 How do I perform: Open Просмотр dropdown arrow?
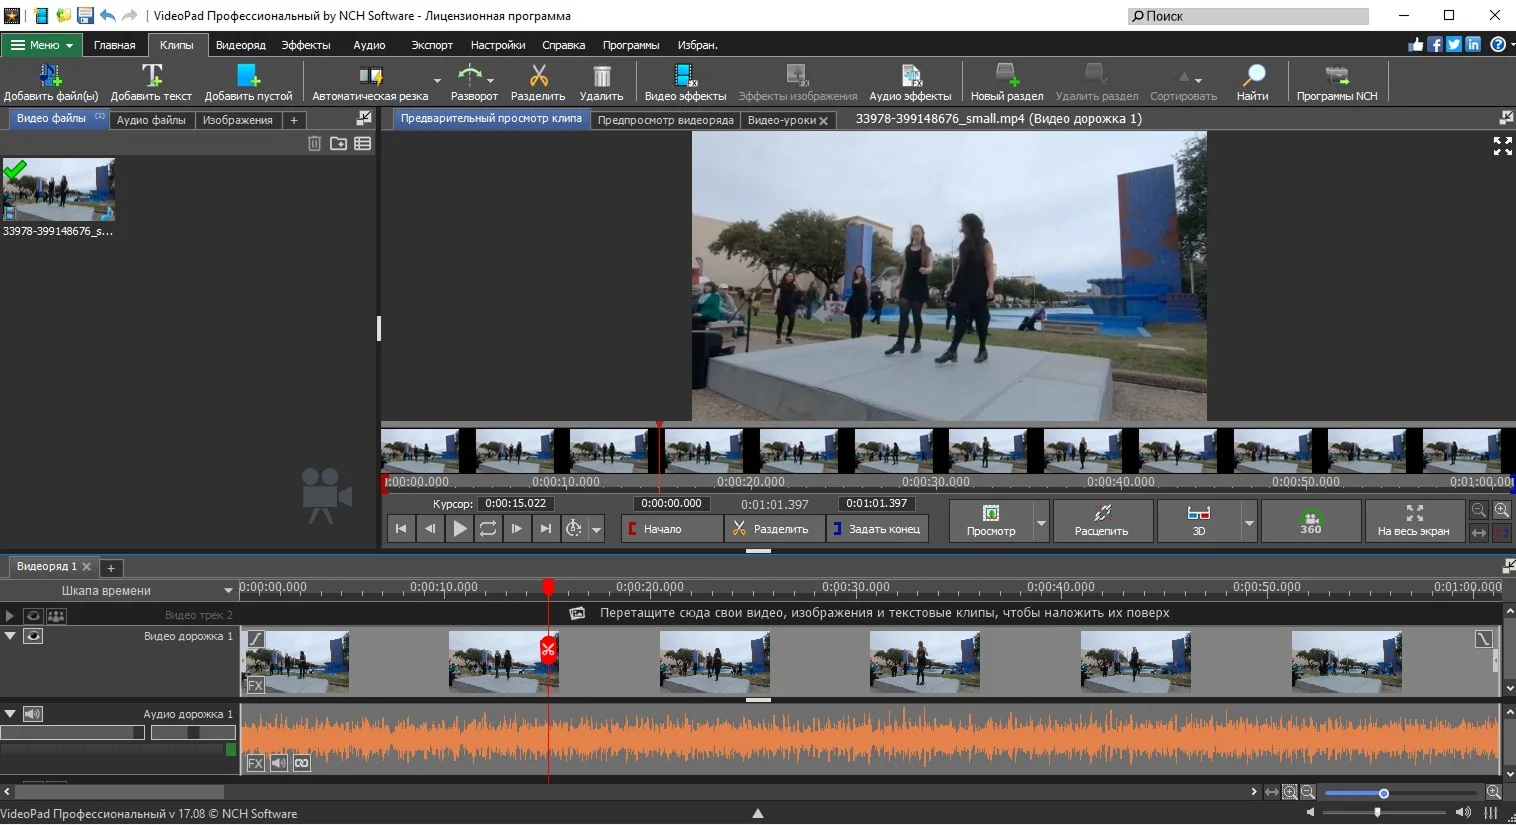(1041, 523)
